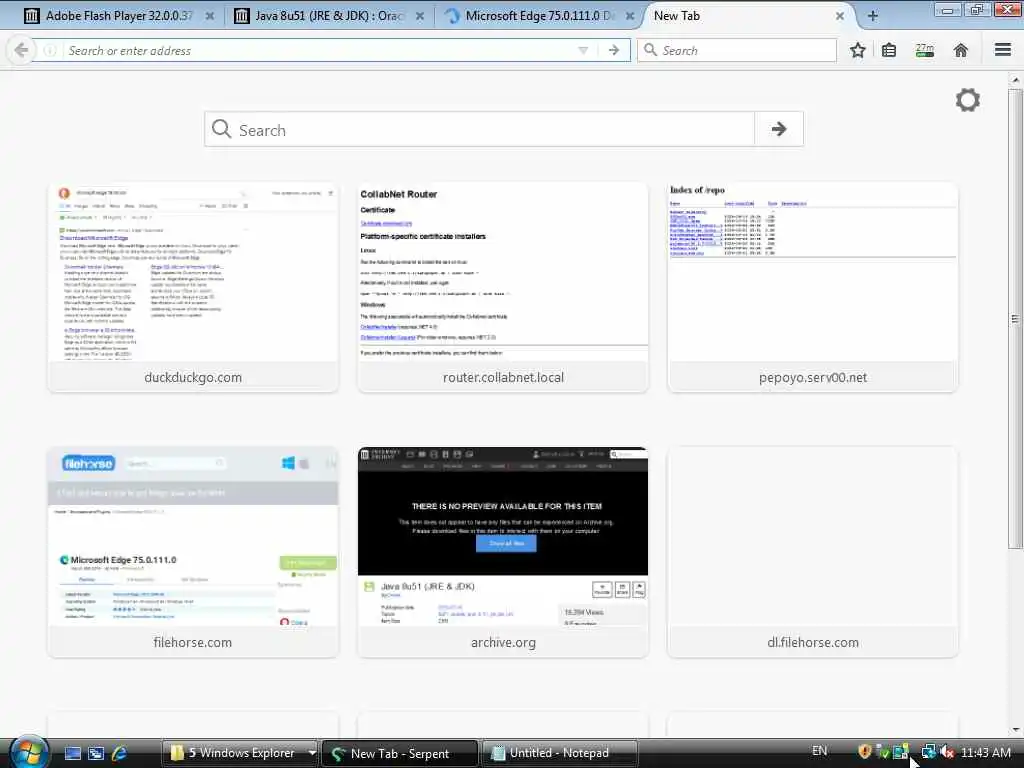Open the hamburger menu in Serpent
1024x768 pixels.
1003,50
